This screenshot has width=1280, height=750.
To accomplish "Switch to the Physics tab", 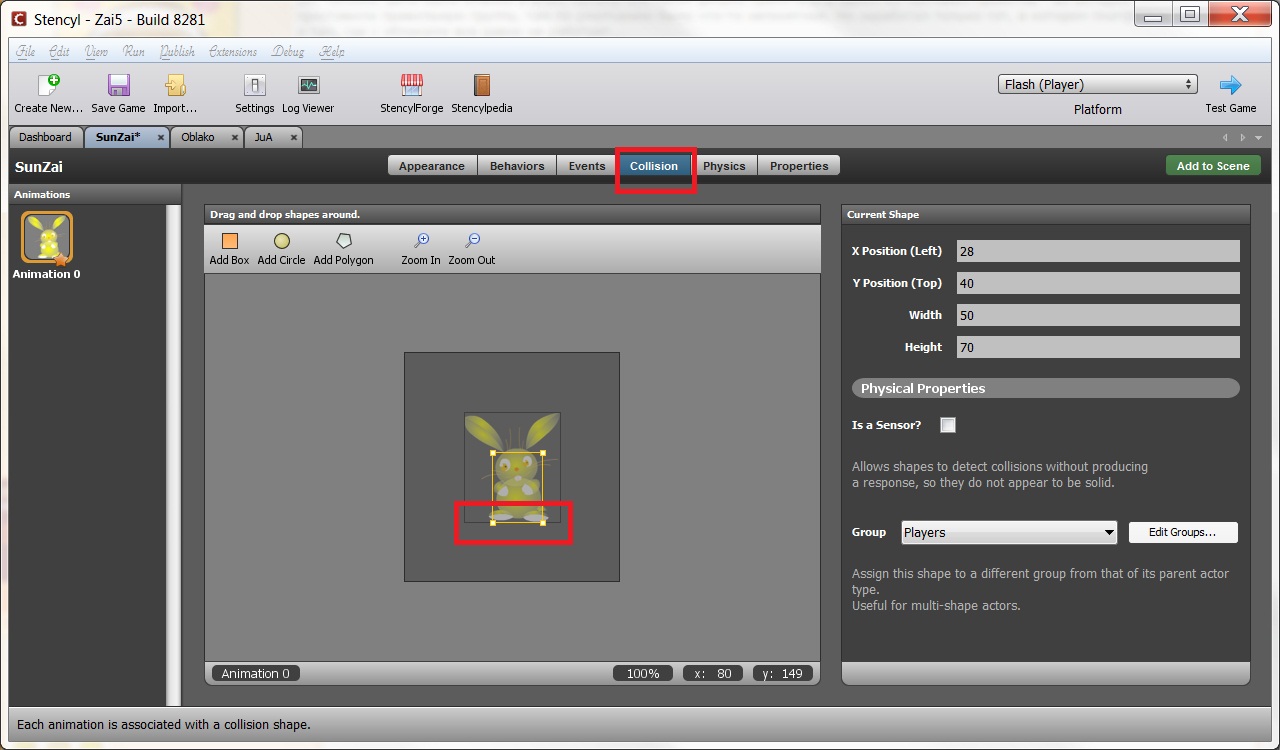I will click(x=724, y=166).
